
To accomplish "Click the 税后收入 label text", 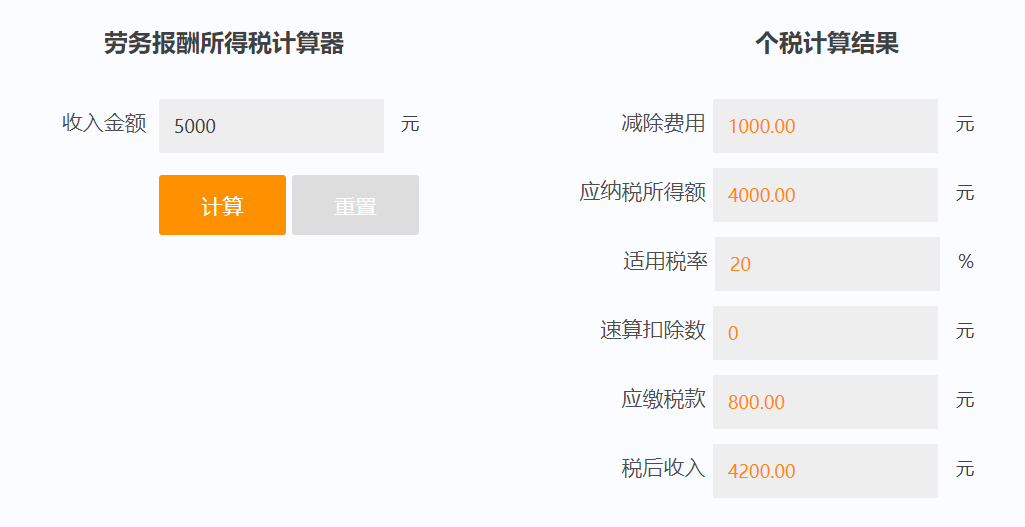I will click(x=663, y=468).
